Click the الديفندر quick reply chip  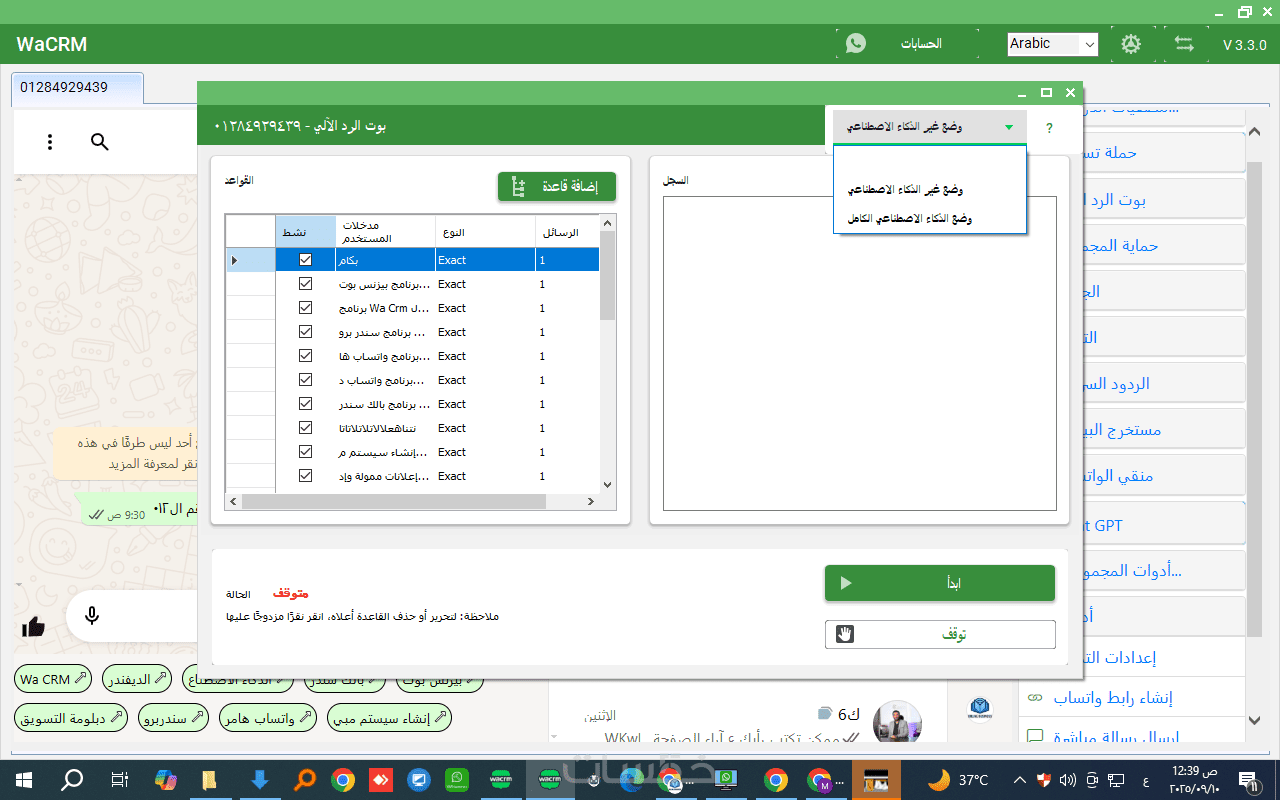(136, 679)
